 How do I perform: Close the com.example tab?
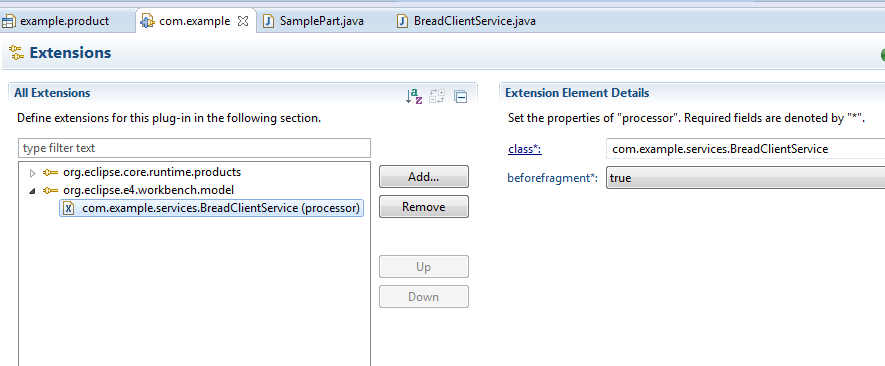(243, 21)
